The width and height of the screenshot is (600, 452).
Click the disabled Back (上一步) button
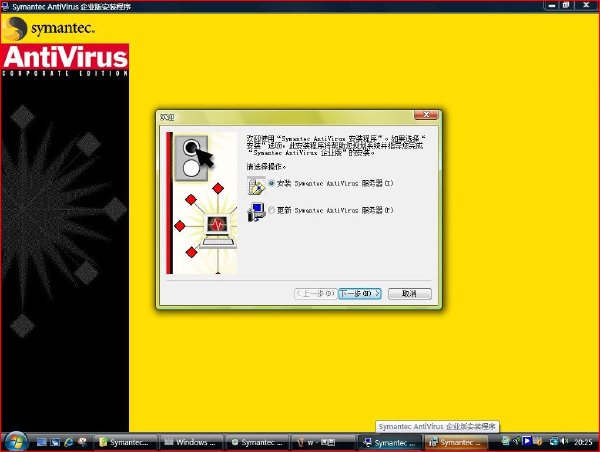tap(315, 294)
